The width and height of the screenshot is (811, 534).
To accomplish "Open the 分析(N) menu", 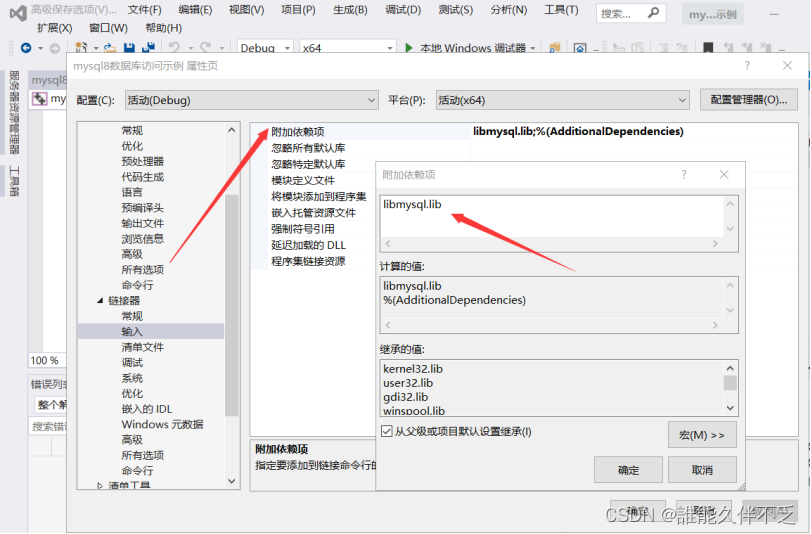I will 508,10.
